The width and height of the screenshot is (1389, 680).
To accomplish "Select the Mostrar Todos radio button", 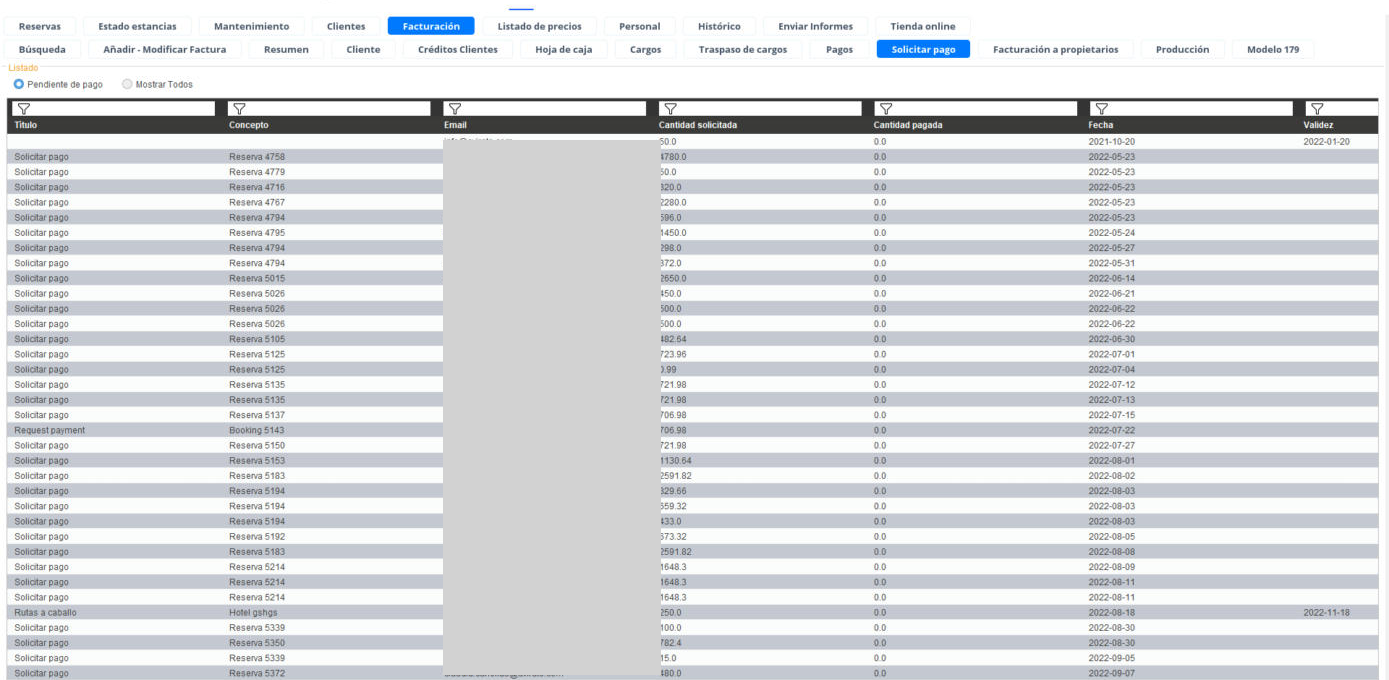I will 127,85.
